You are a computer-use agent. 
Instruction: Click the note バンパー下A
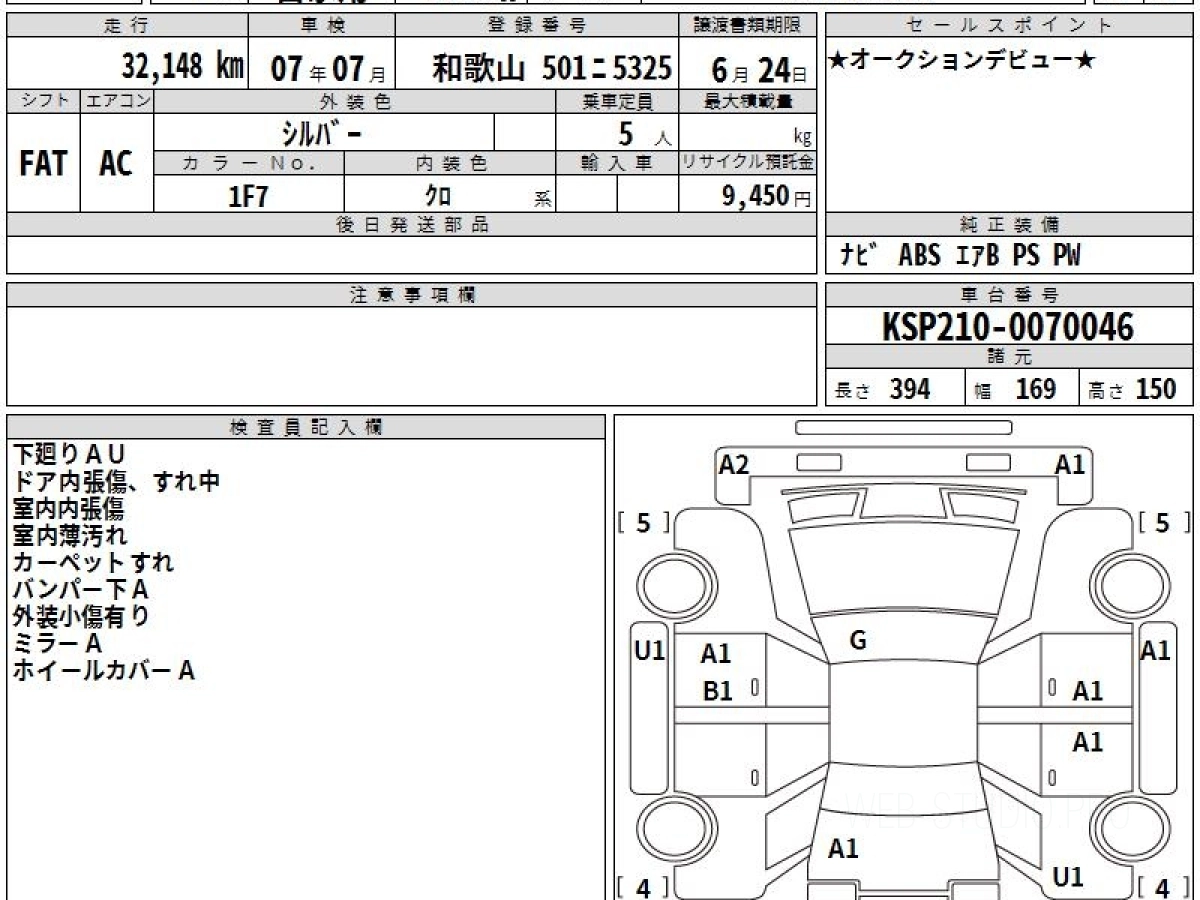pos(80,589)
